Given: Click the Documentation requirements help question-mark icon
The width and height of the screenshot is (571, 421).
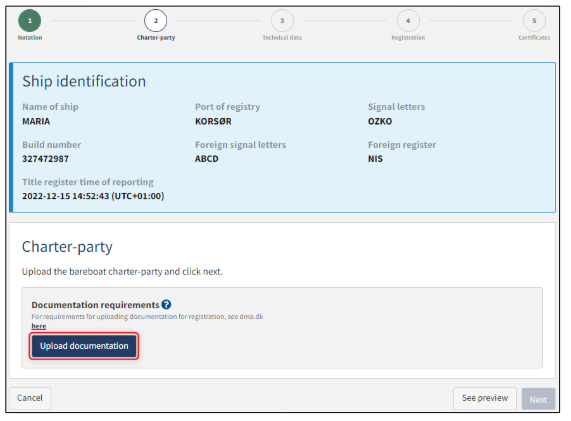Looking at the screenshot, I should [x=166, y=304].
